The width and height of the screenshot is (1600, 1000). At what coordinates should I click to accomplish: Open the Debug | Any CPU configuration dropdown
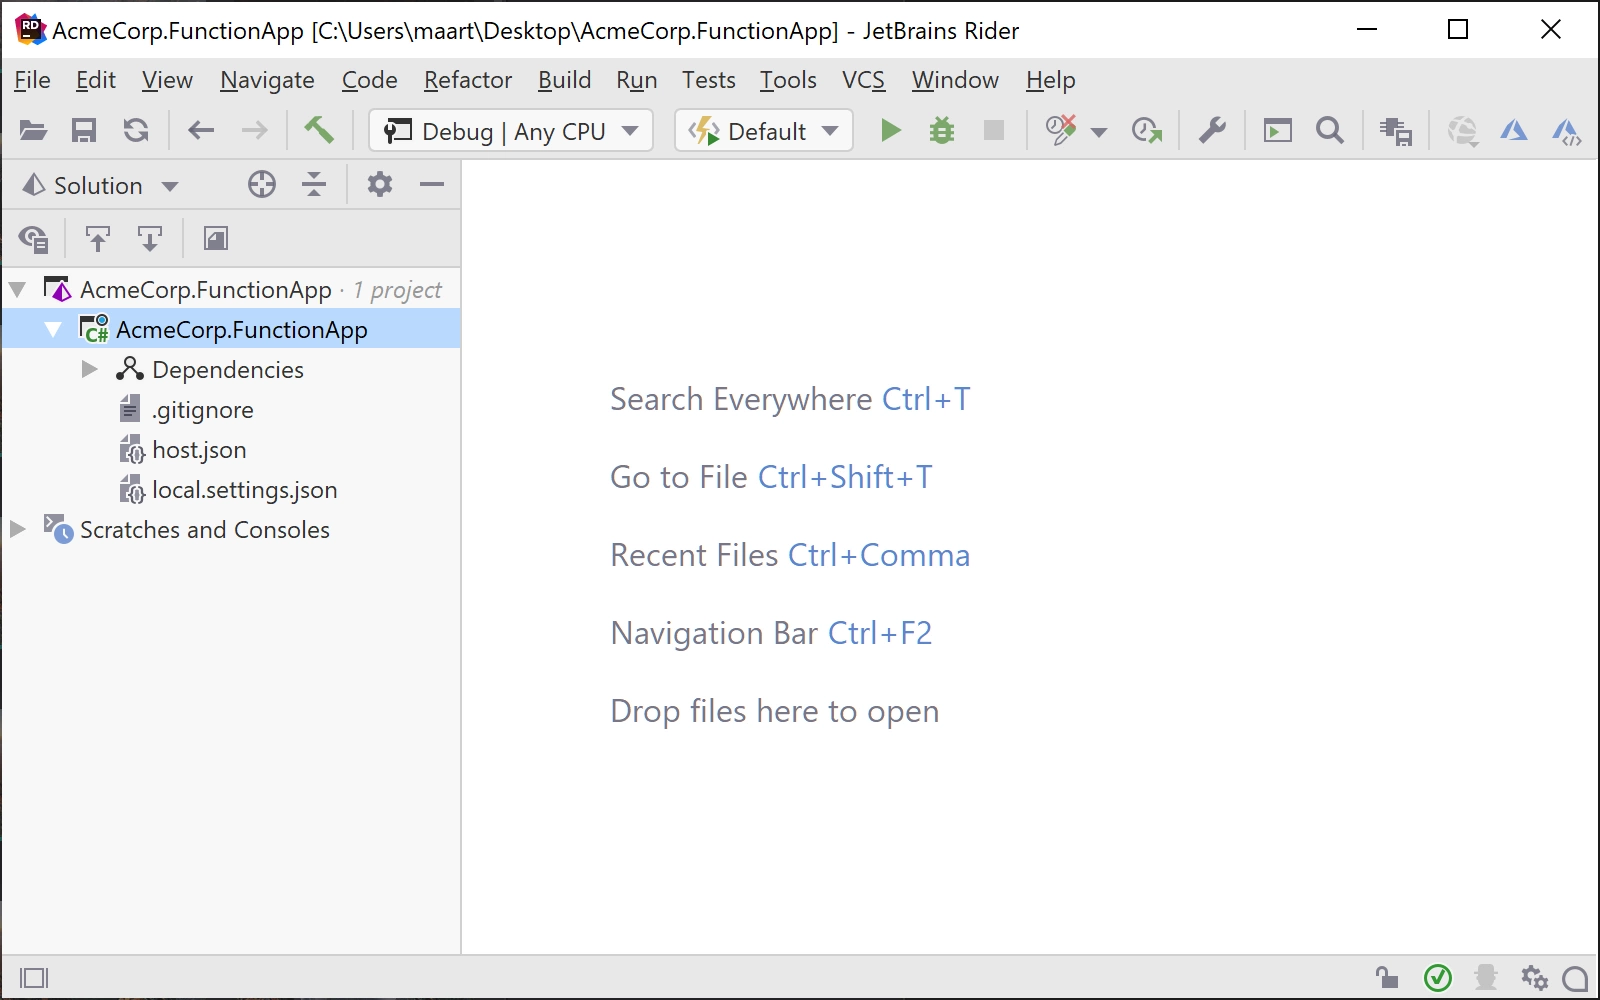(x=511, y=131)
